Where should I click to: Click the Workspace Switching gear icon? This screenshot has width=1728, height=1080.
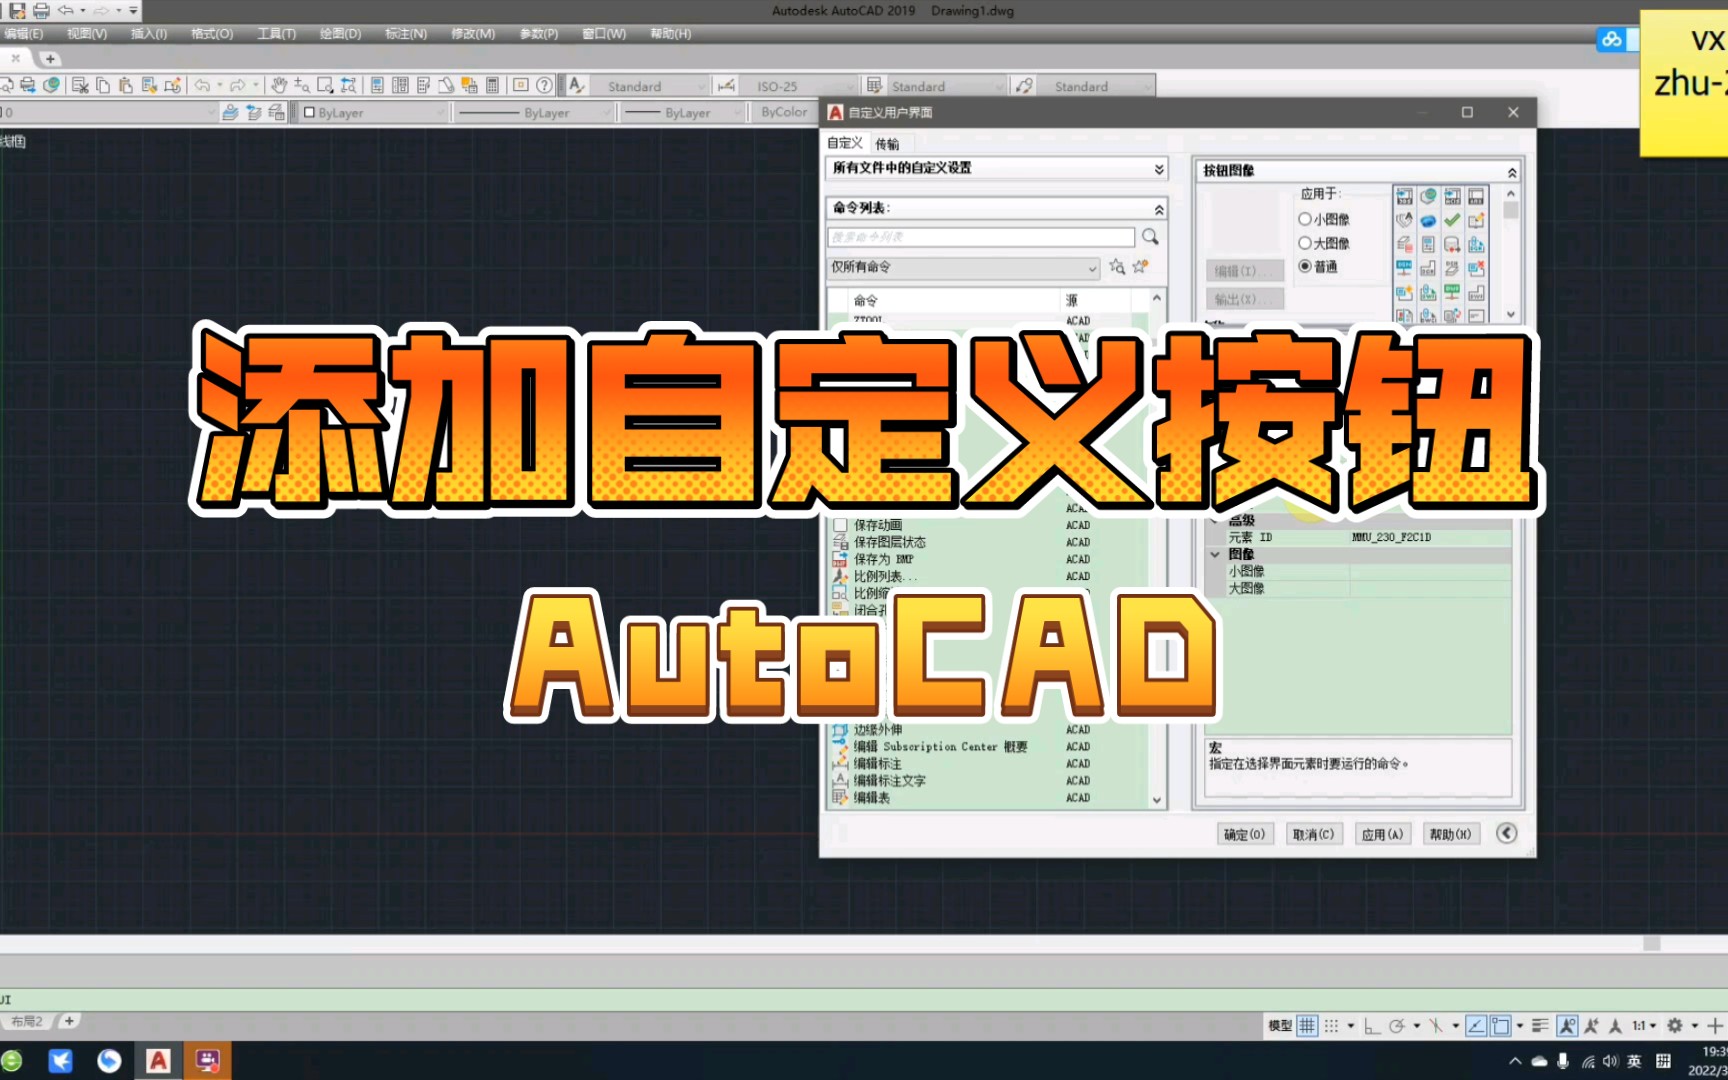coord(1675,1025)
